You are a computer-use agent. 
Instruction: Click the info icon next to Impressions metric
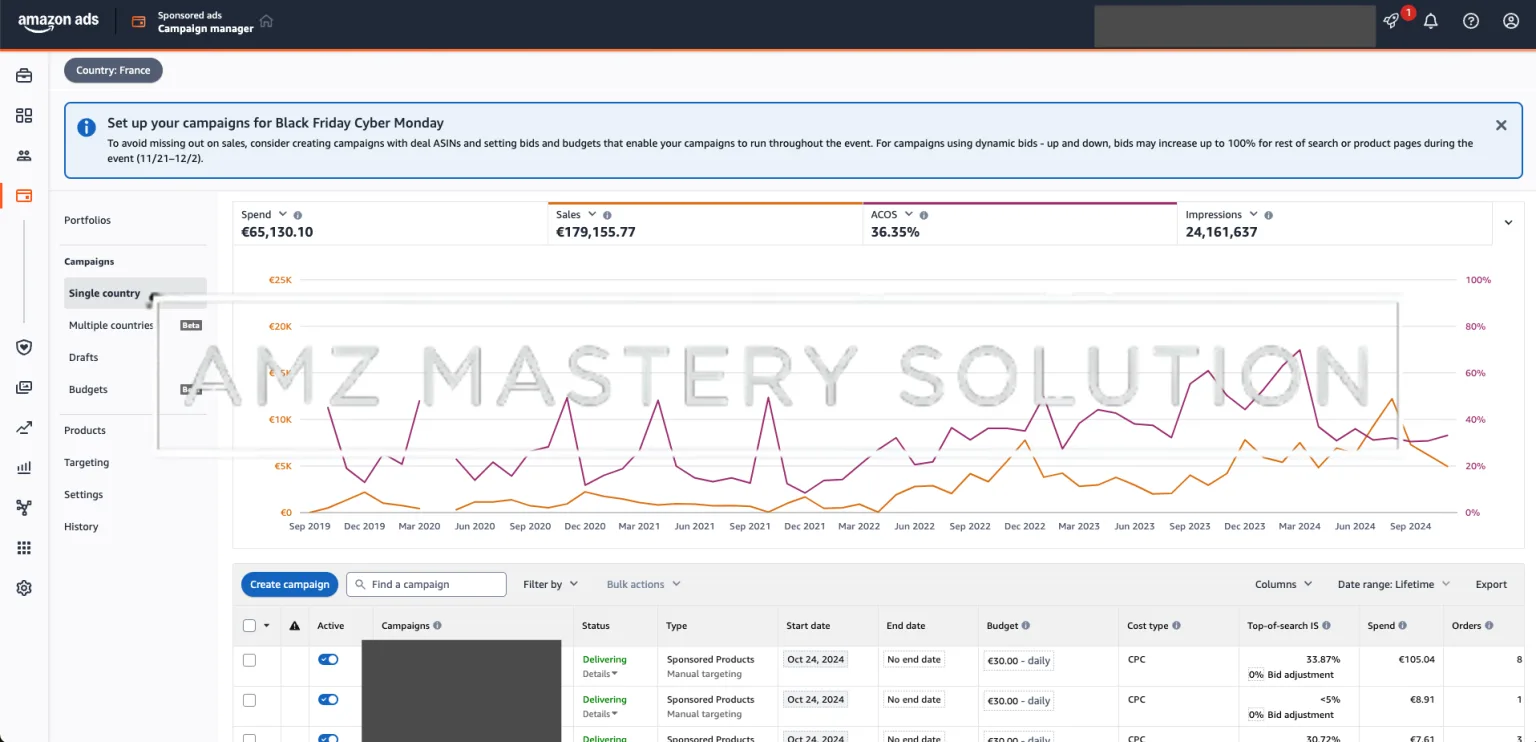pos(1268,215)
